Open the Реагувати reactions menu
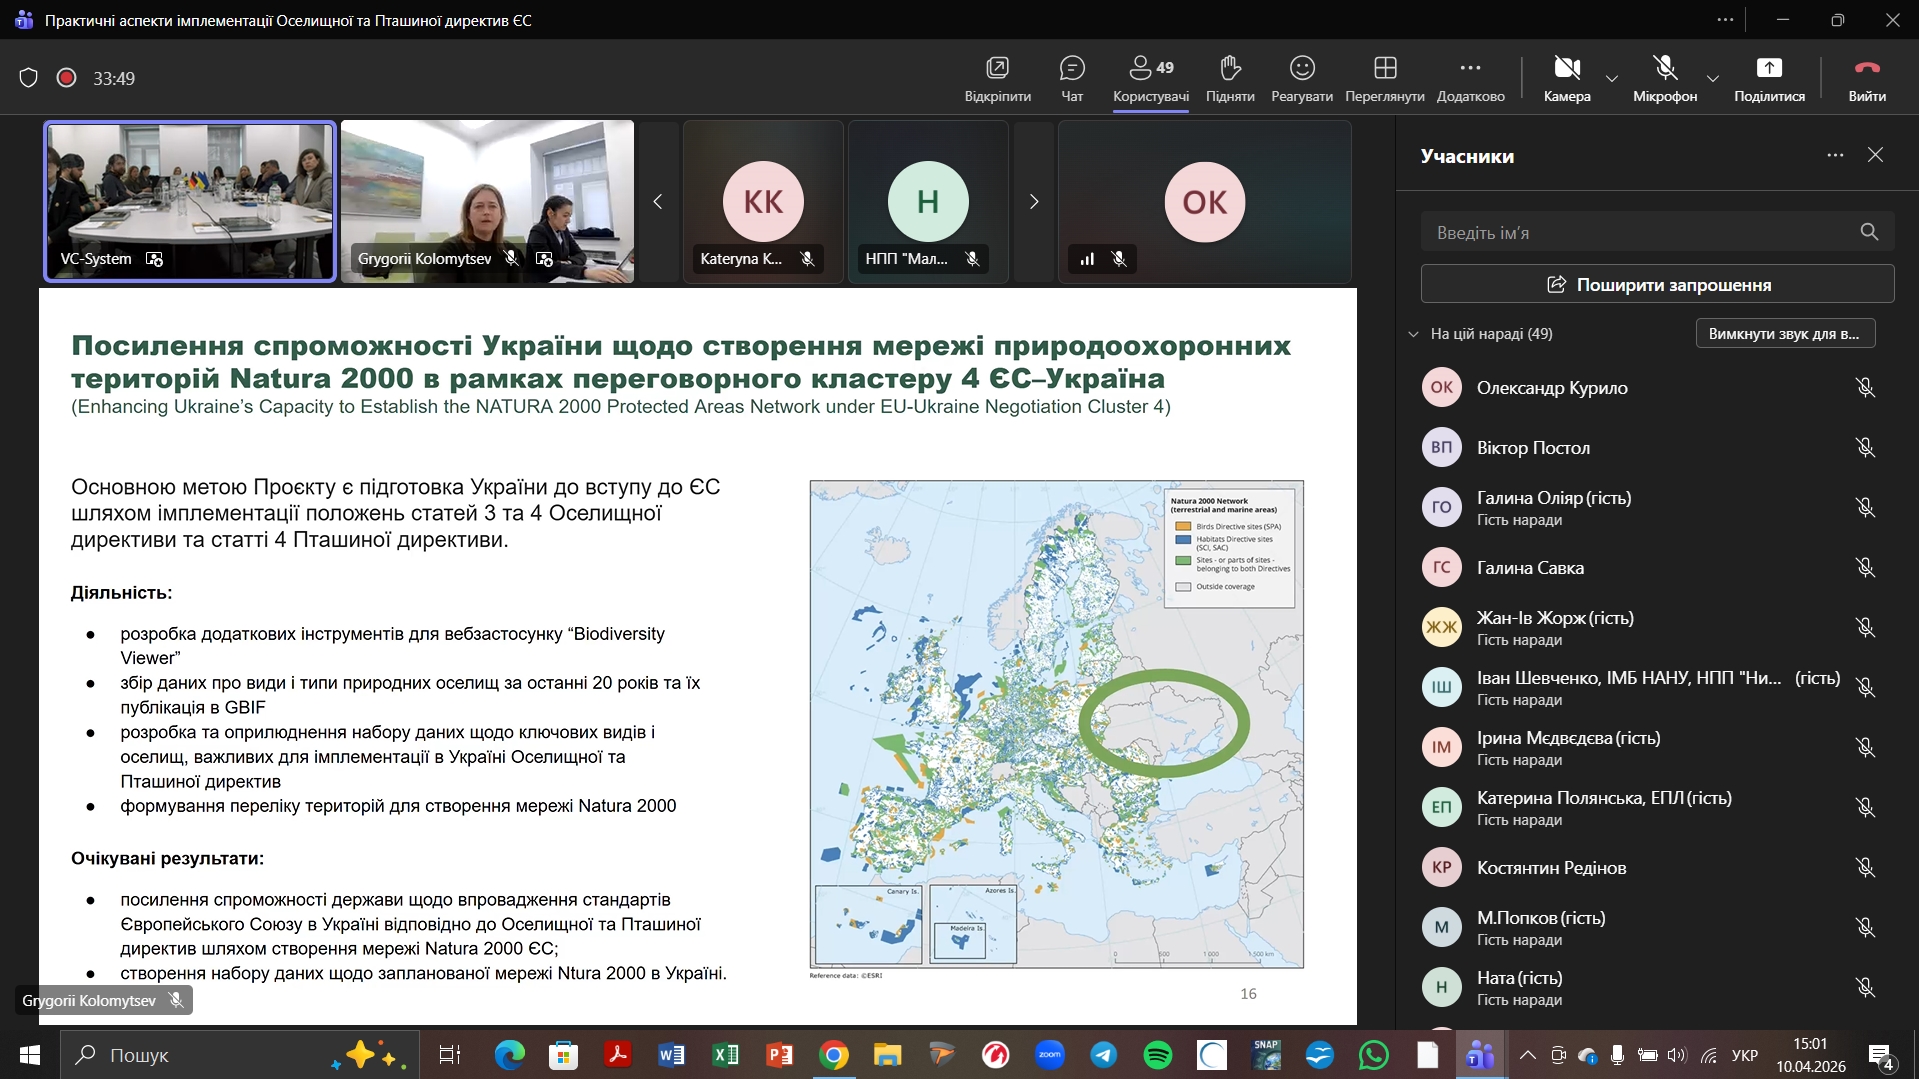The height and width of the screenshot is (1079, 1919). (1301, 78)
